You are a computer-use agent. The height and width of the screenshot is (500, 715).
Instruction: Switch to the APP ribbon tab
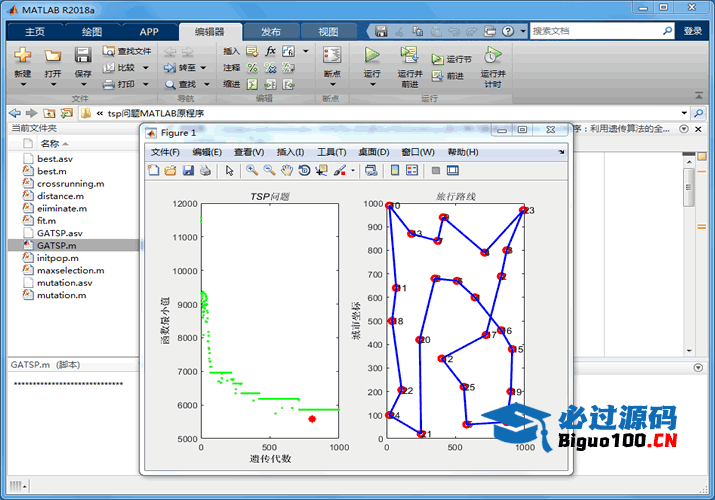tap(149, 31)
